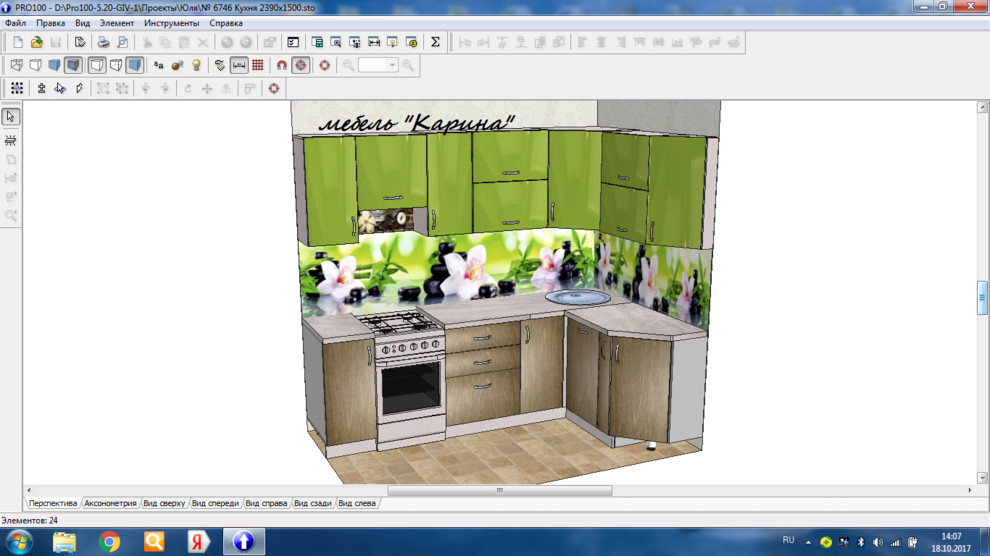Create a new project file

pyautogui.click(x=18, y=42)
